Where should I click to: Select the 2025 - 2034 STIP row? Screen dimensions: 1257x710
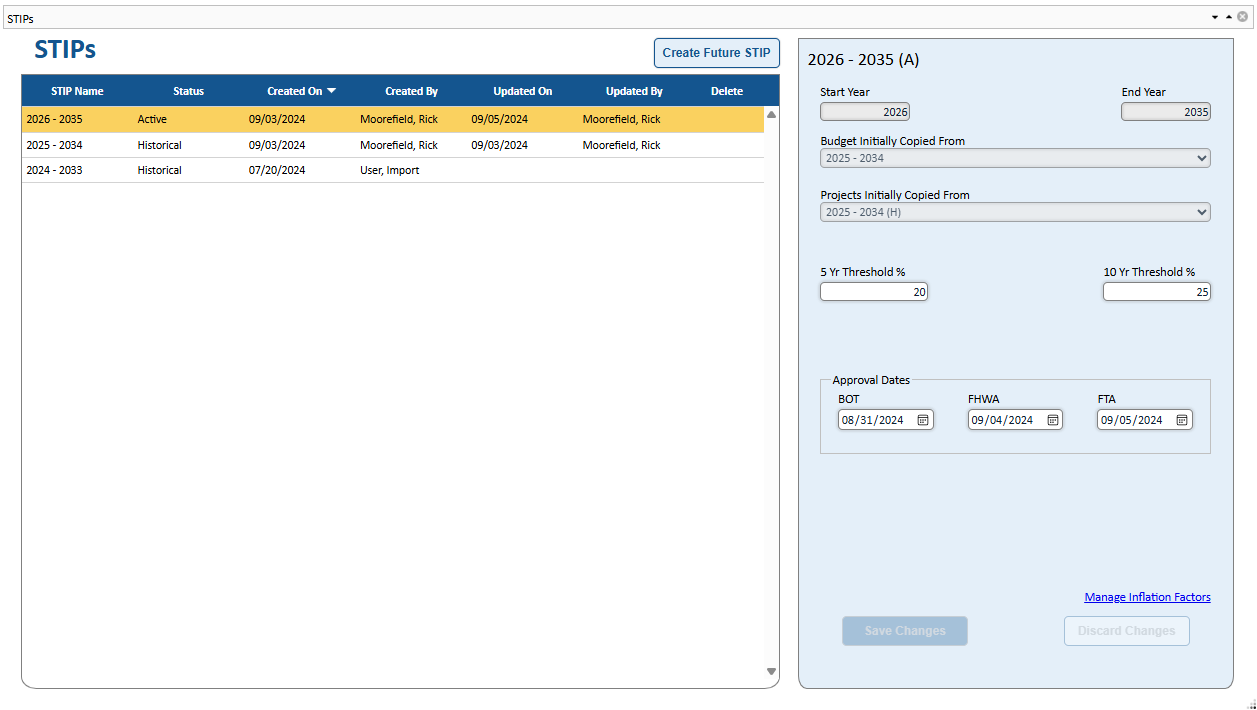point(393,145)
